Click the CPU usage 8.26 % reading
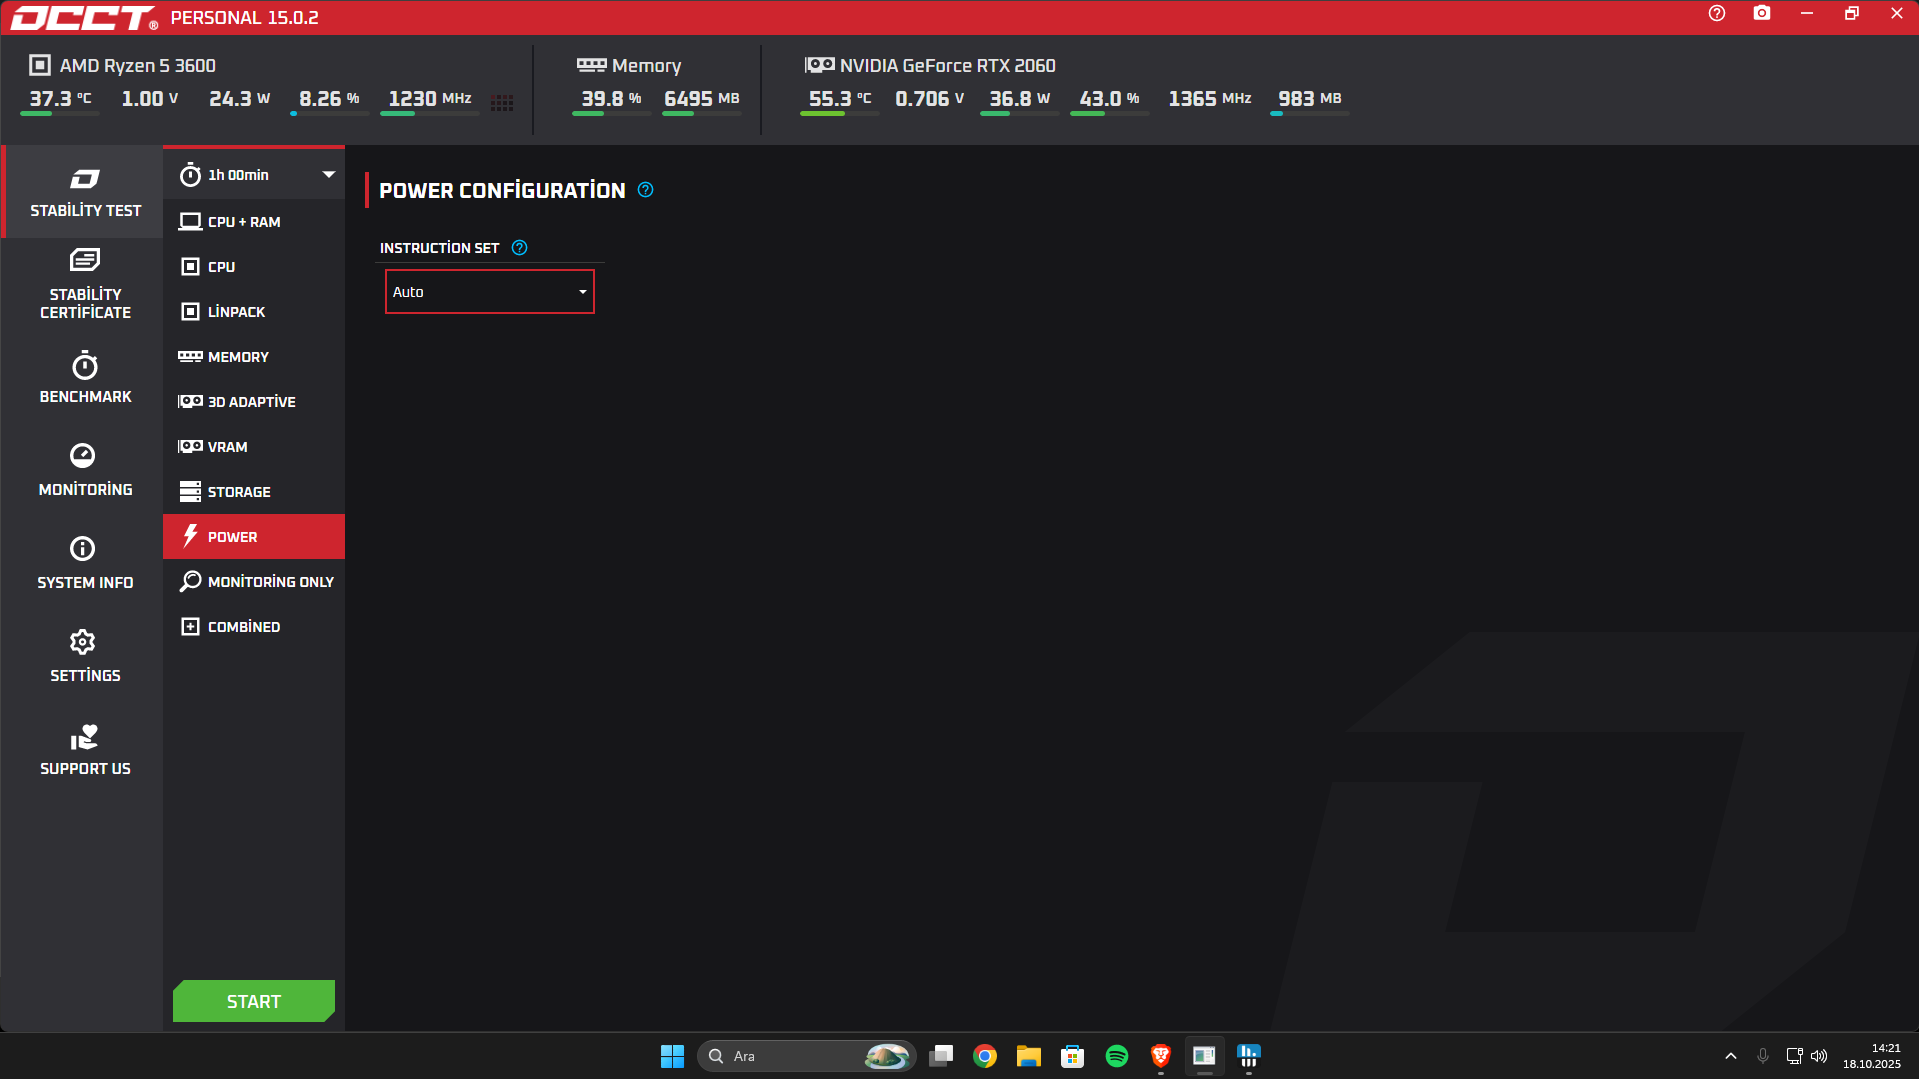Image resolution: width=1919 pixels, height=1079 pixels. point(329,99)
